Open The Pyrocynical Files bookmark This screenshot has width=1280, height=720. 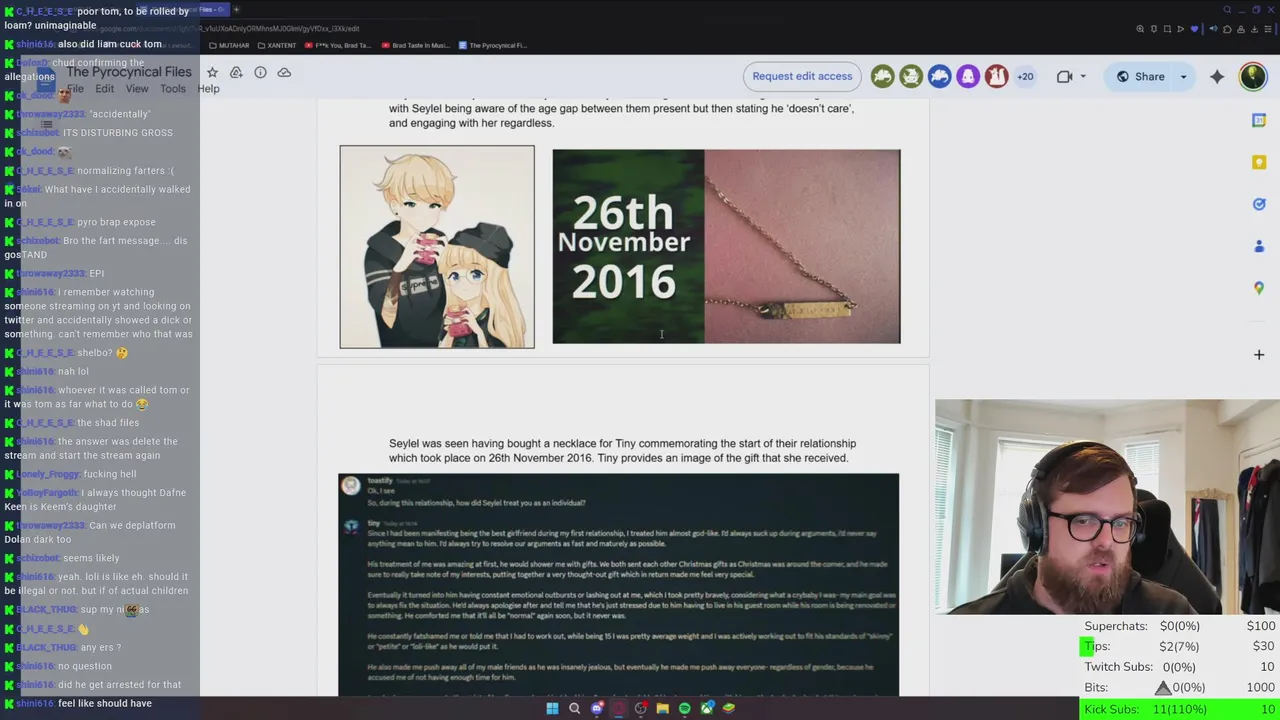tap(492, 45)
